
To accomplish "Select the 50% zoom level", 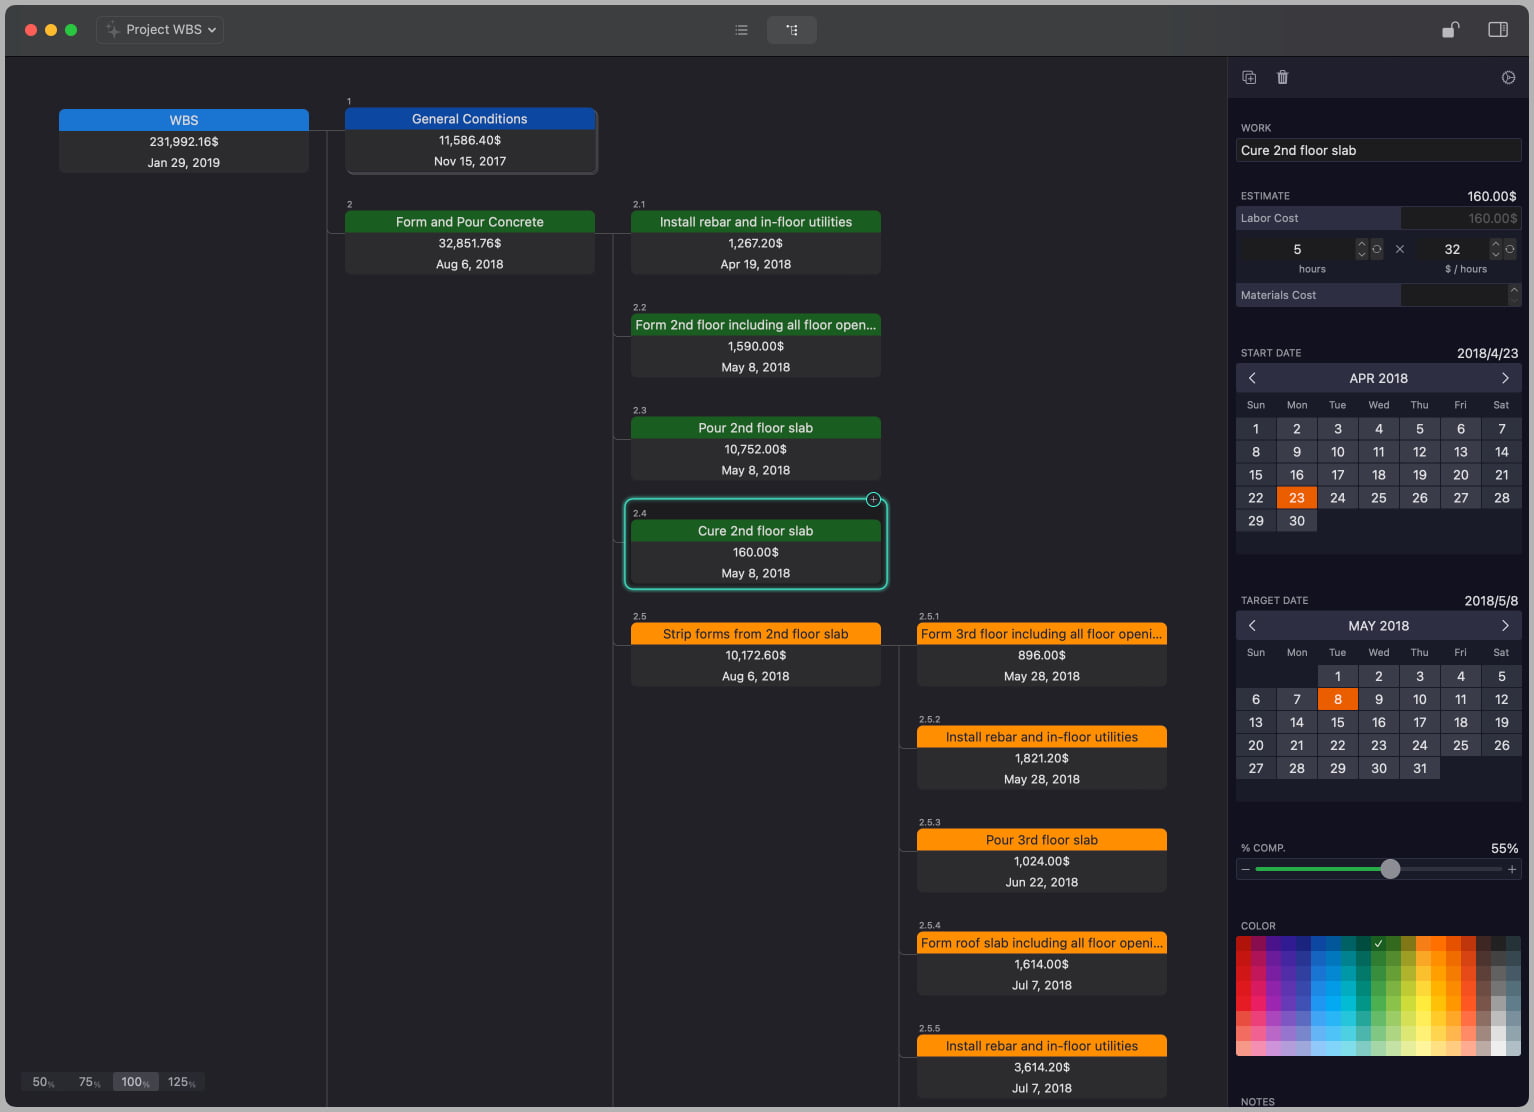I will 41,1081.
